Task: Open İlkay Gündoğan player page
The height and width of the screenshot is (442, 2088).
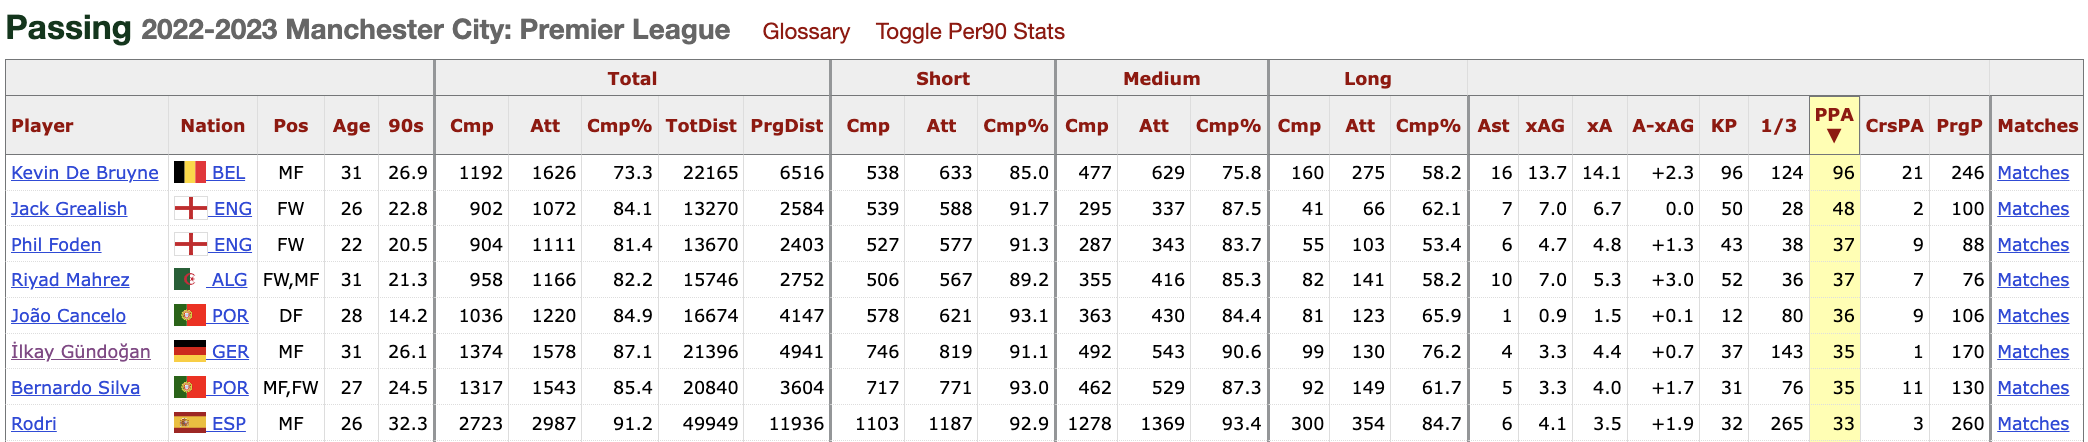Action: pos(81,351)
